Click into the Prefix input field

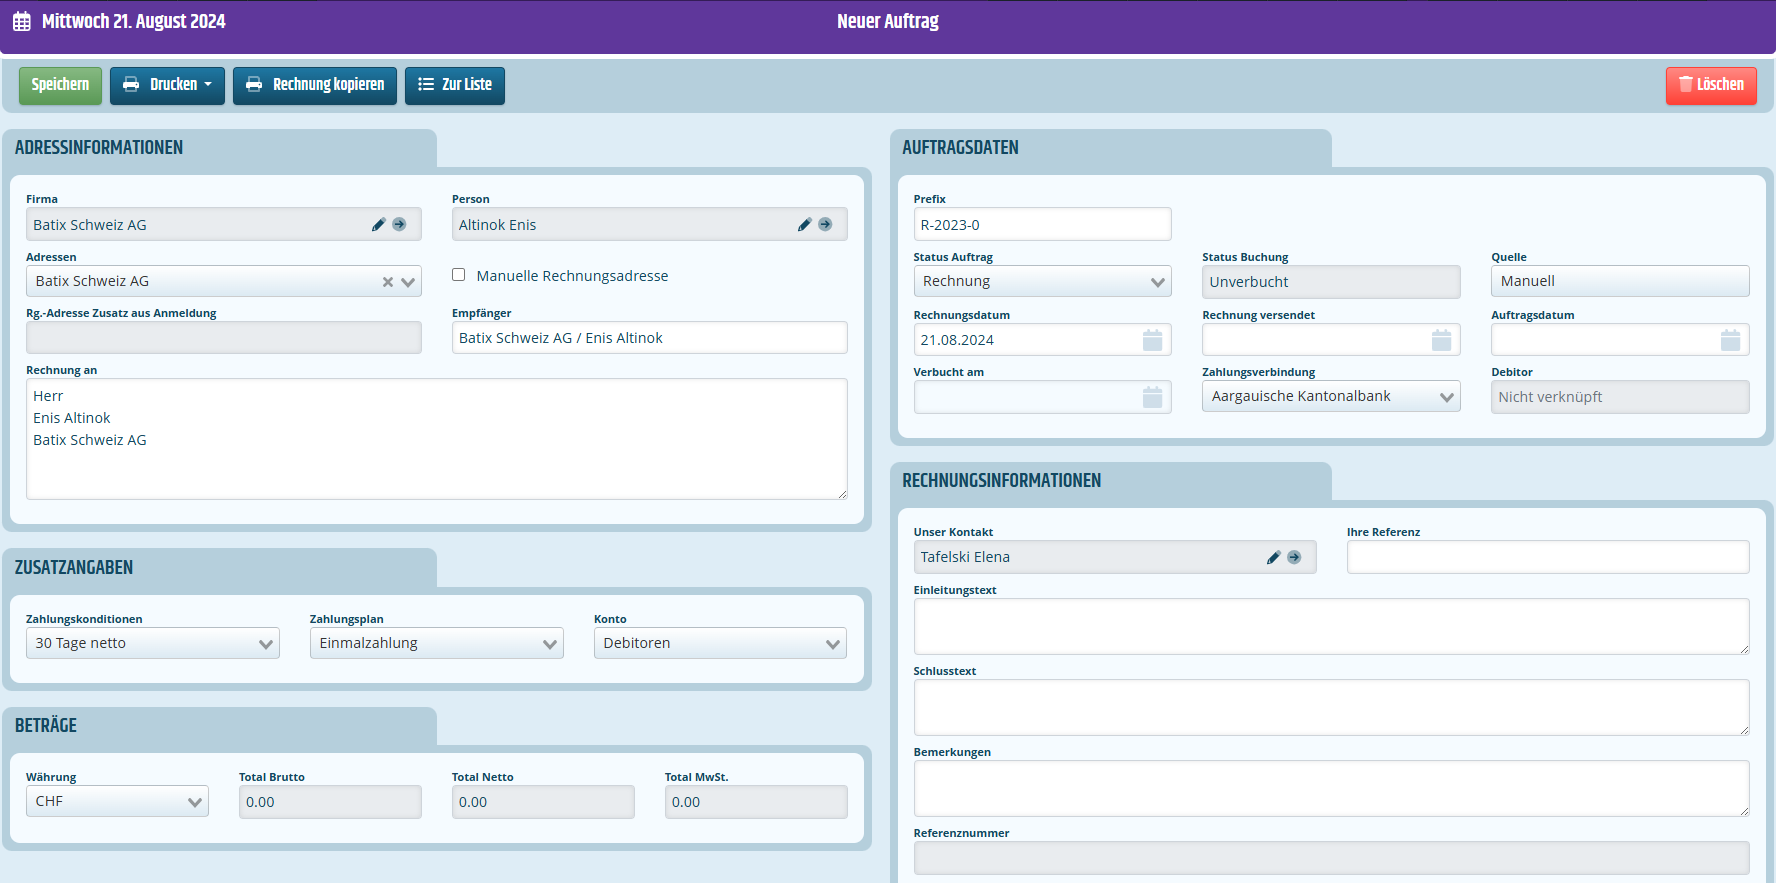click(1042, 225)
